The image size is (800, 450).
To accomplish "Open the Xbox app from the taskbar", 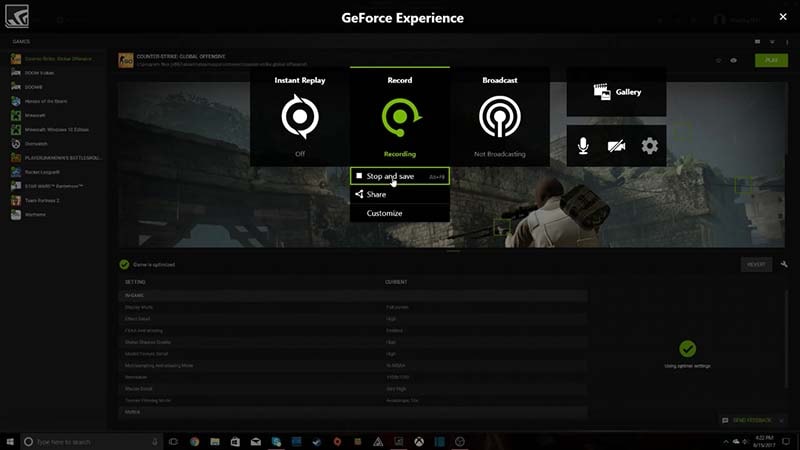I will point(419,441).
